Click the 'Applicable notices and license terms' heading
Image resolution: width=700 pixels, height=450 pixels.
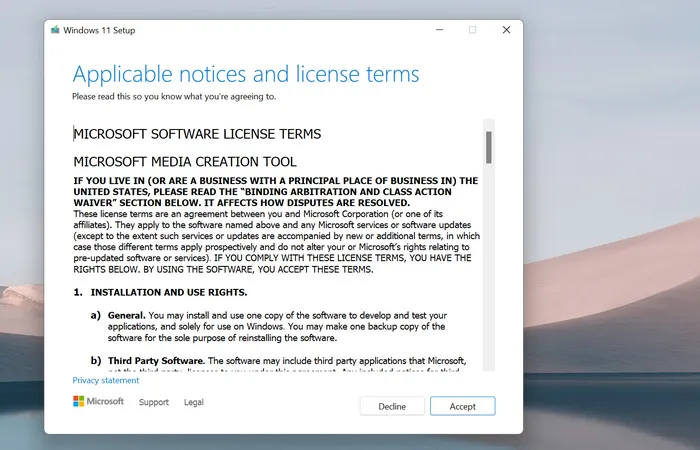tap(246, 75)
